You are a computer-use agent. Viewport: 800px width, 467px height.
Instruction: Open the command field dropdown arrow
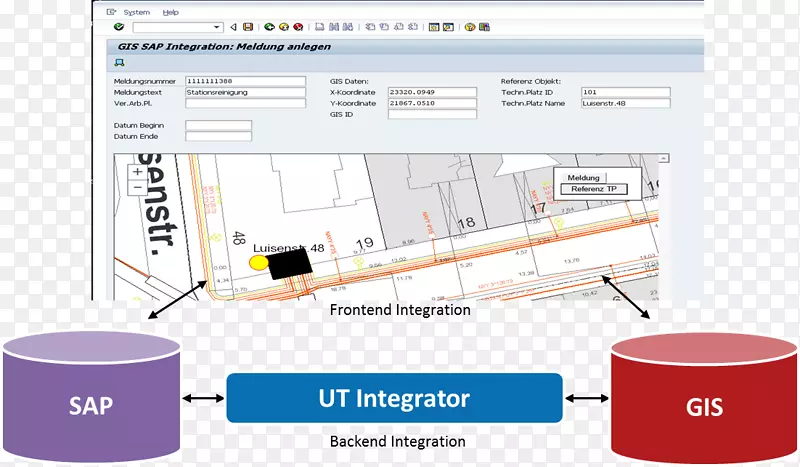click(x=217, y=27)
